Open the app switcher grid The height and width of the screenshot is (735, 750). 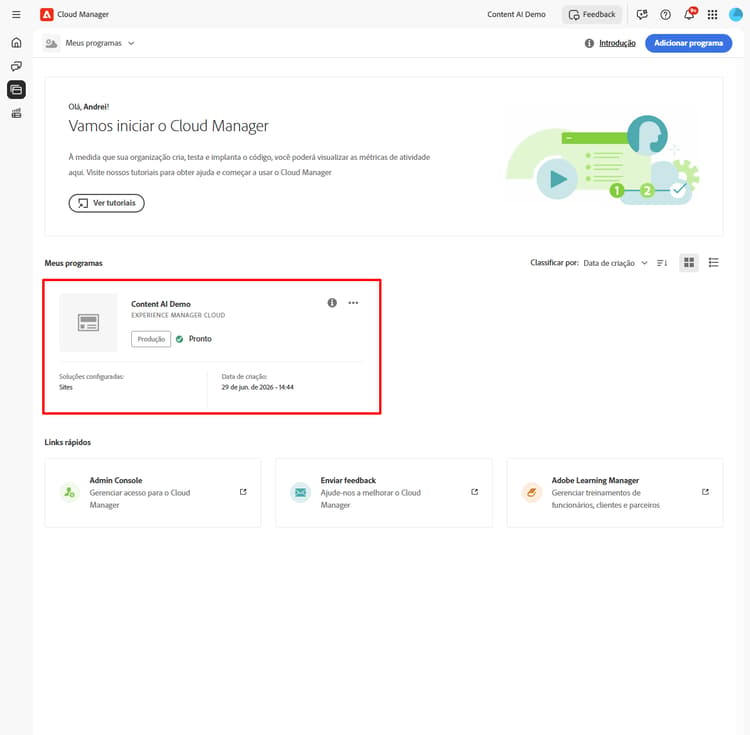click(712, 14)
